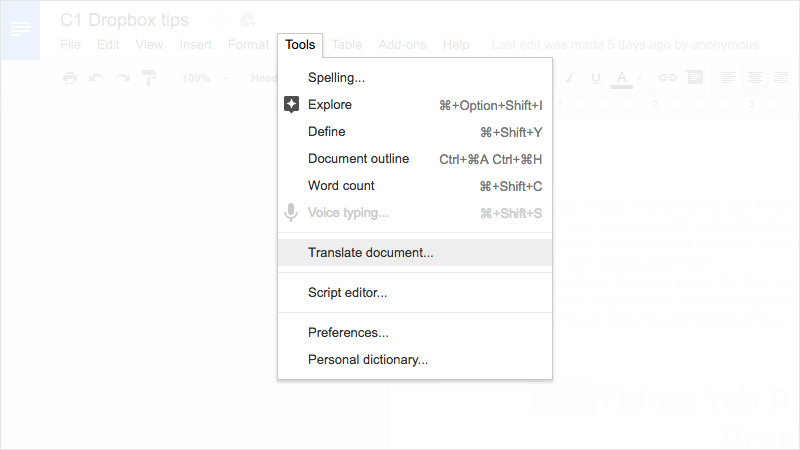Open the Heading style dropdown
Image resolution: width=800 pixels, height=450 pixels.
click(x=263, y=78)
